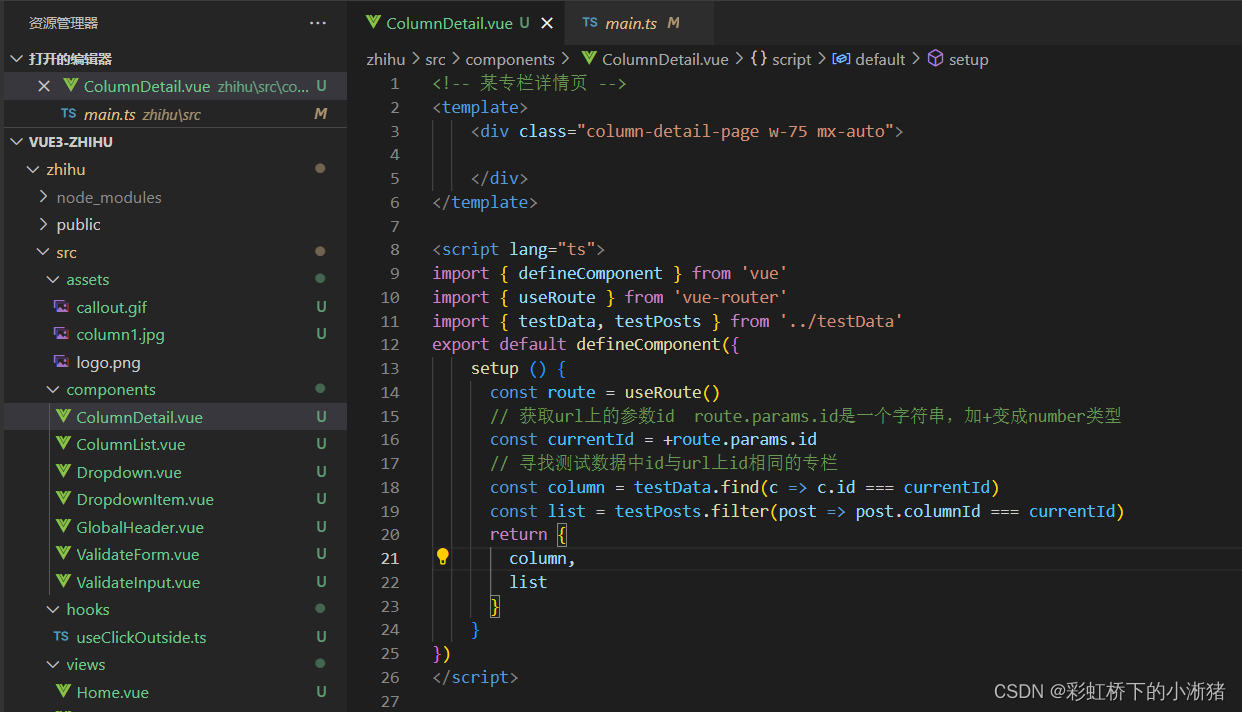Click the Vue icon beside Home.vue
This screenshot has height=712, width=1242.
63,692
